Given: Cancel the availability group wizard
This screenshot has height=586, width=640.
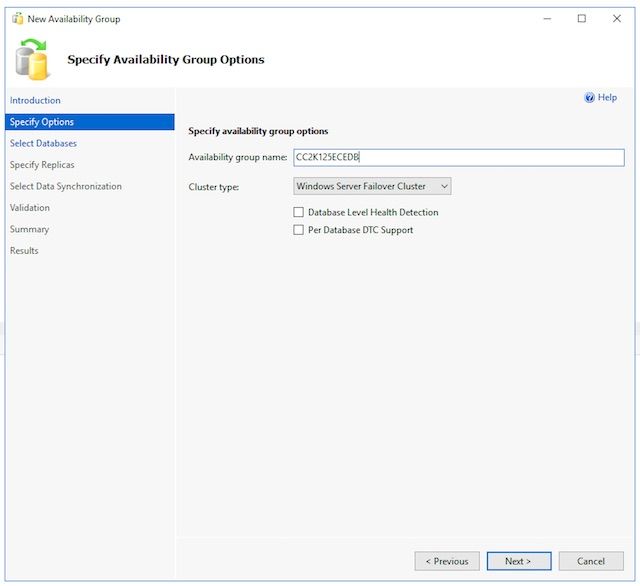Looking at the screenshot, I should (591, 561).
